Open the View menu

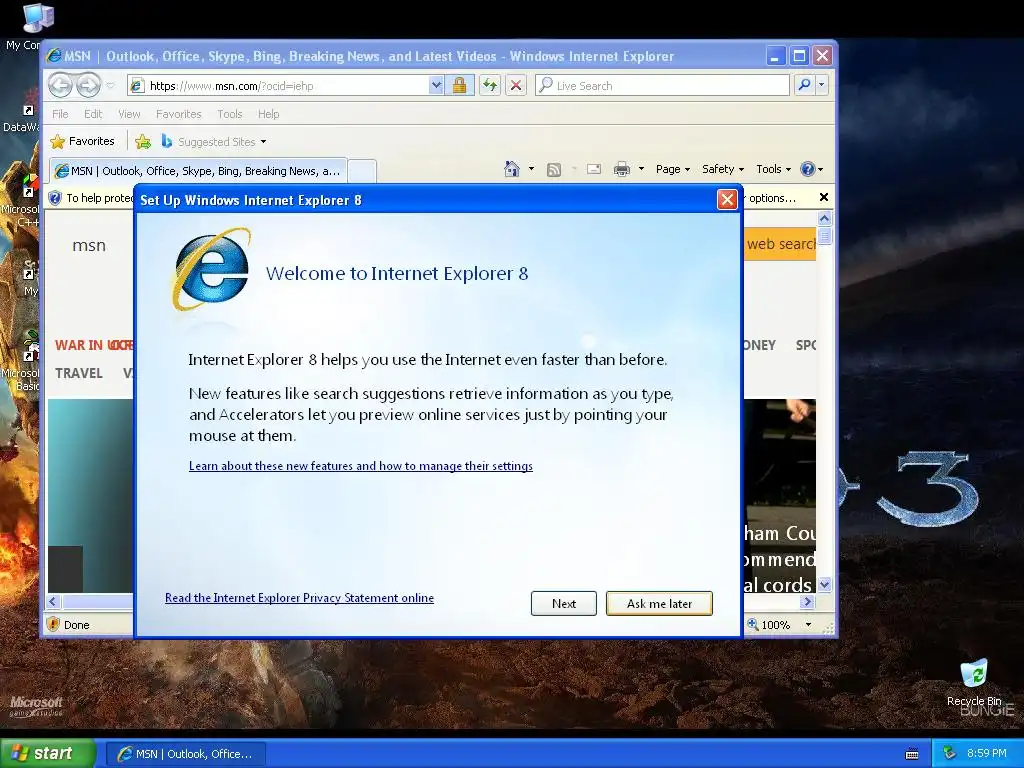pos(129,114)
